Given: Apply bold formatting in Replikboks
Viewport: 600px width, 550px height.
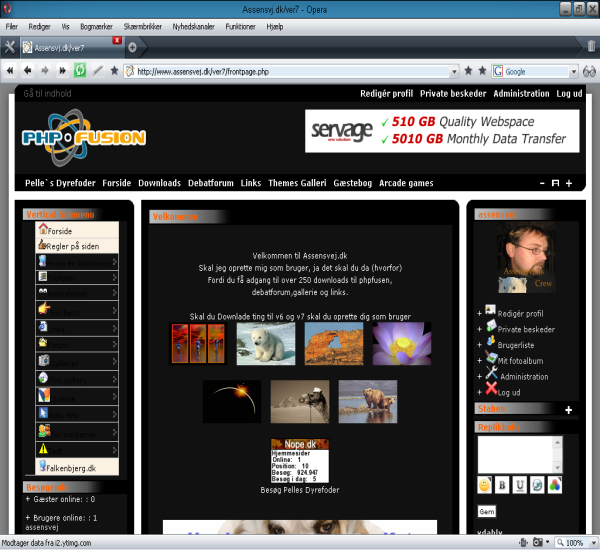Looking at the screenshot, I should pos(502,485).
